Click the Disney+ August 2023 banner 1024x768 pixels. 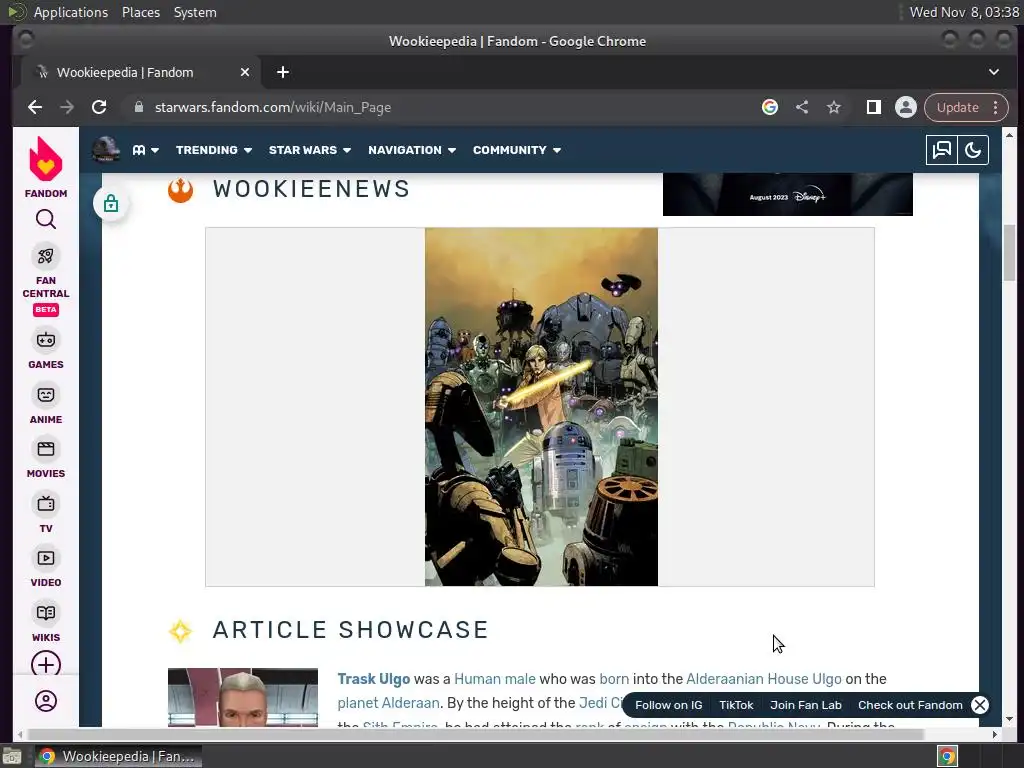(788, 194)
